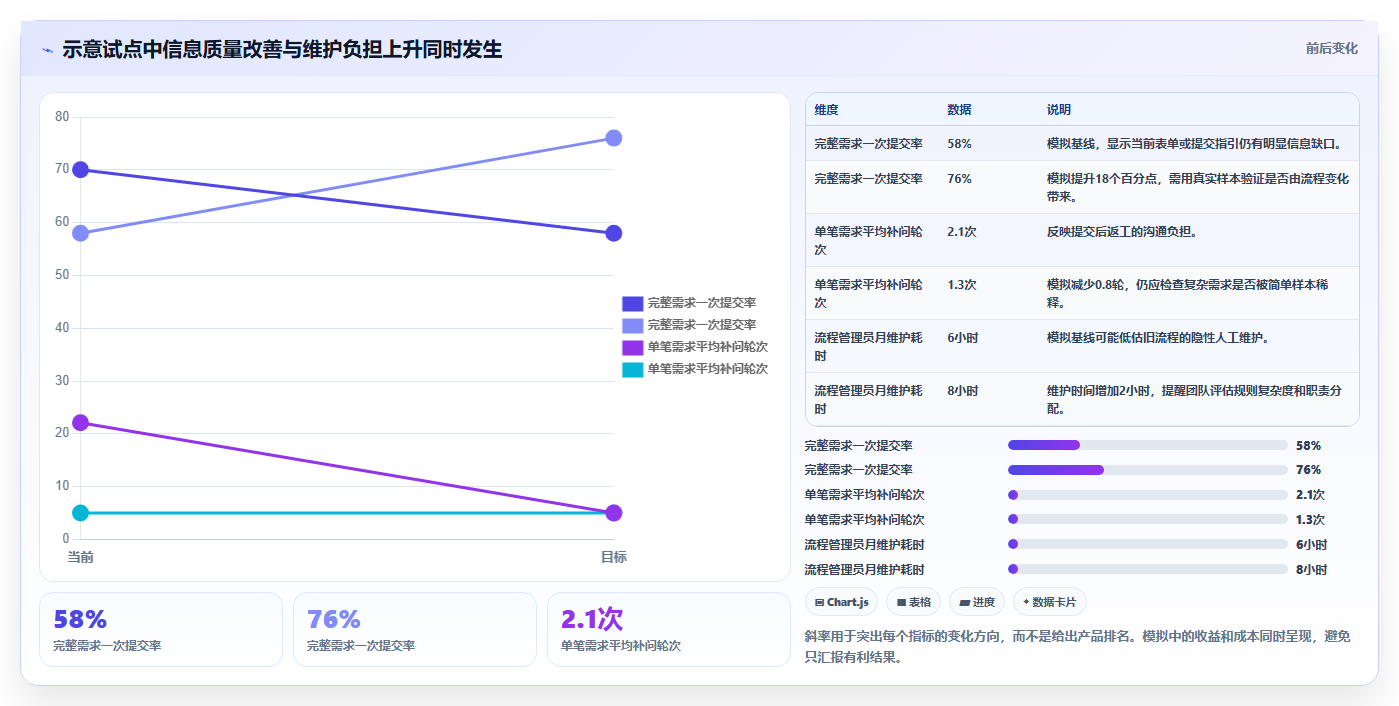The height and width of the screenshot is (706, 1399).
Task: Click the progress bar labeled 8小时
Action: 1148,570
